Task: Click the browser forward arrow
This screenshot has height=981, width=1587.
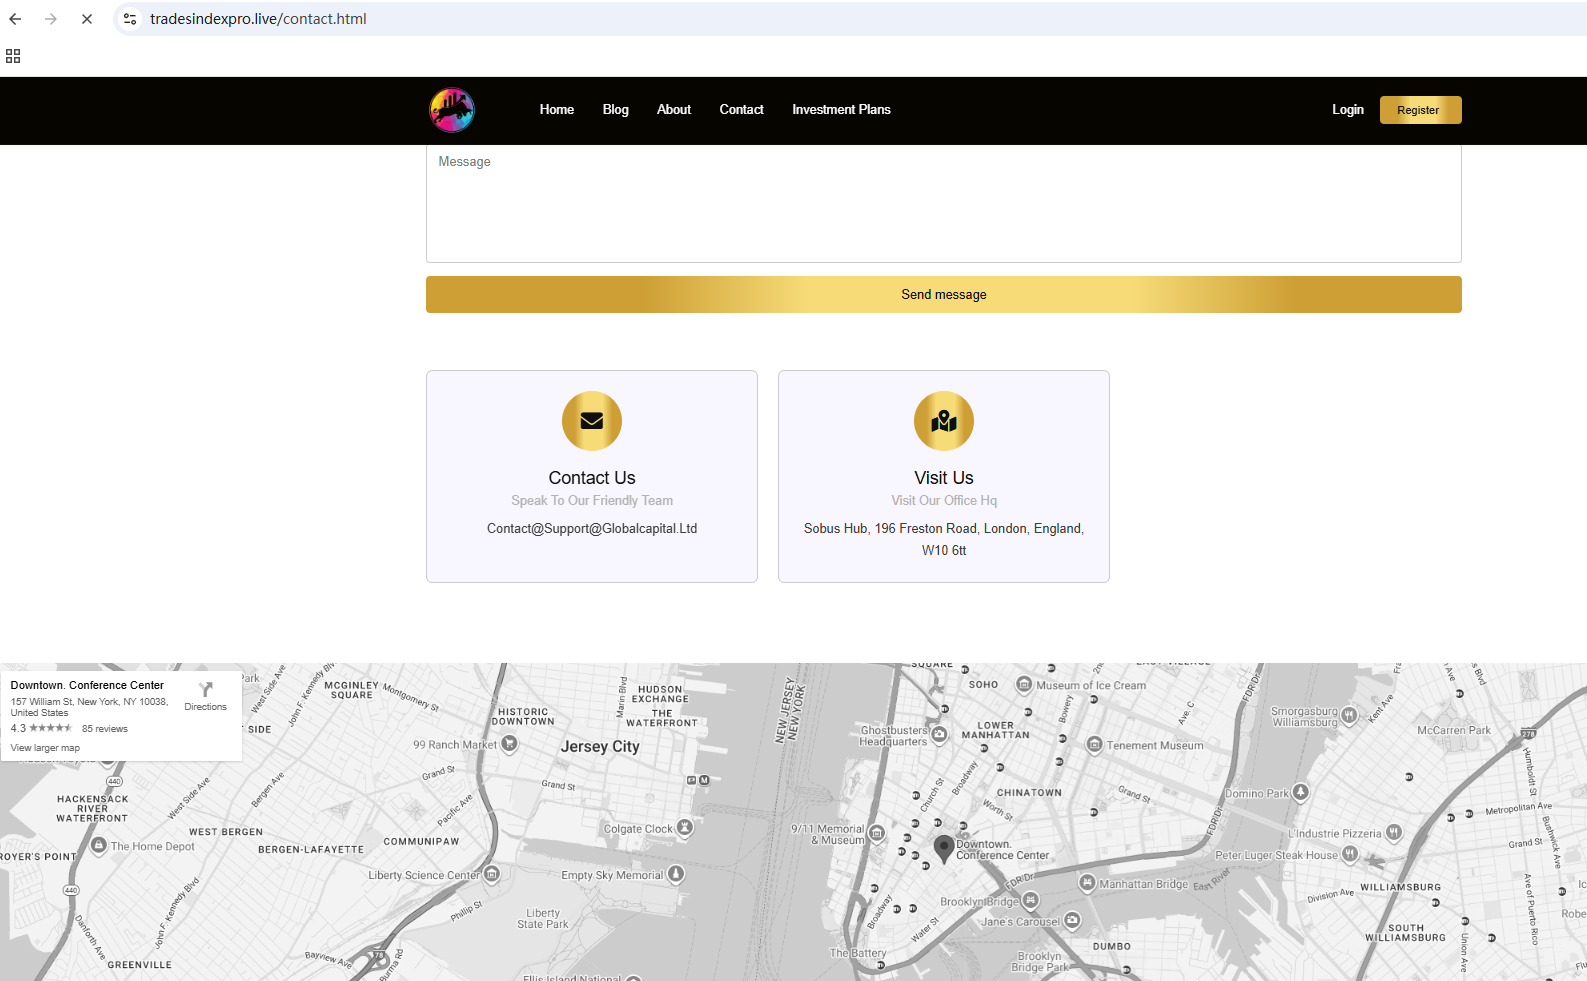Action: (51, 19)
